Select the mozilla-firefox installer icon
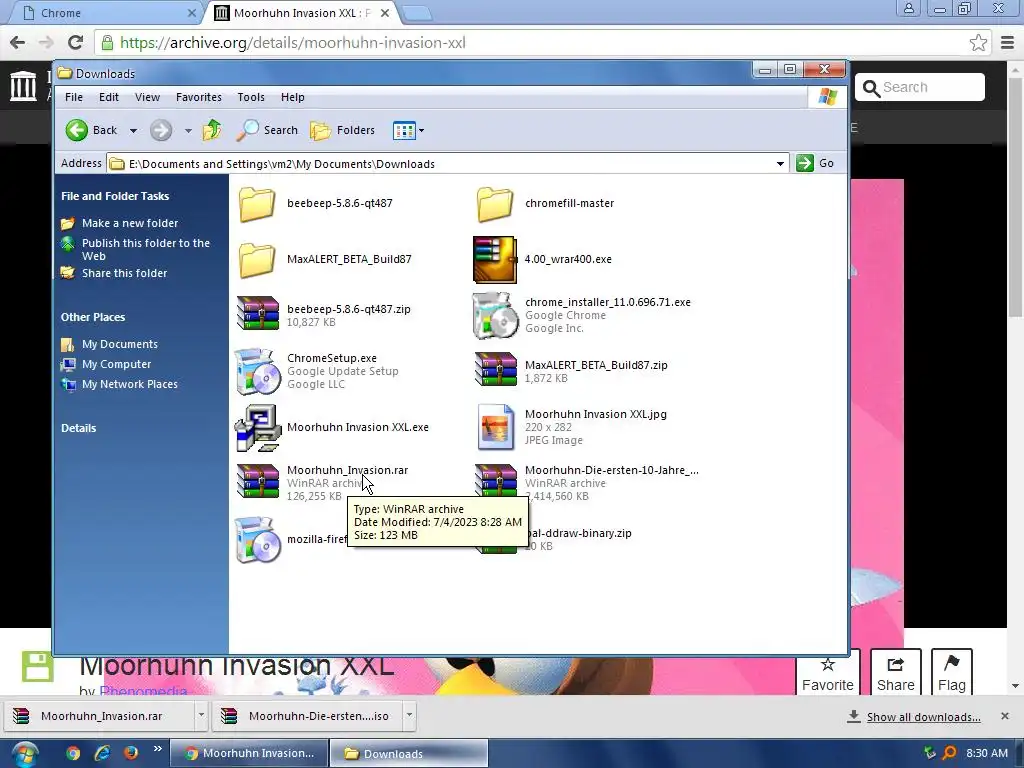The image size is (1024, 768). click(257, 539)
